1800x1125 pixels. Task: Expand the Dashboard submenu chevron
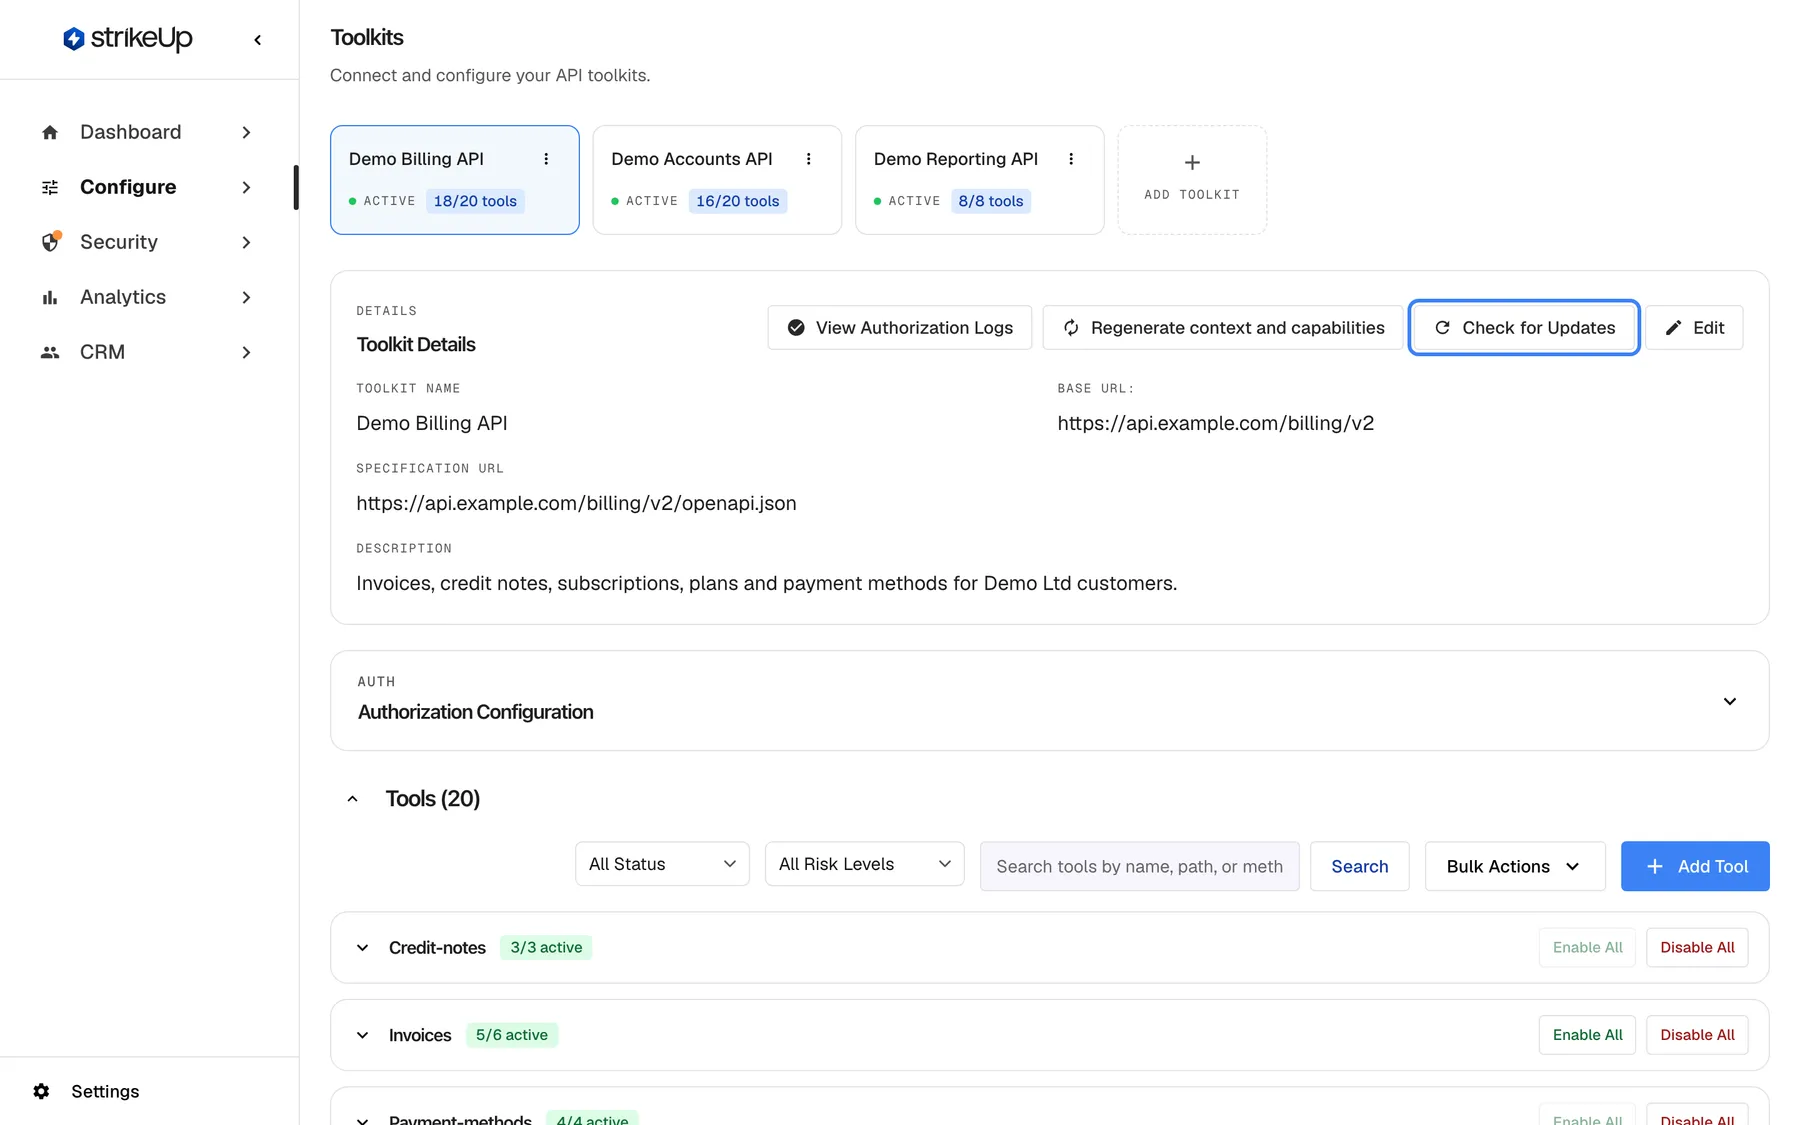(x=246, y=132)
